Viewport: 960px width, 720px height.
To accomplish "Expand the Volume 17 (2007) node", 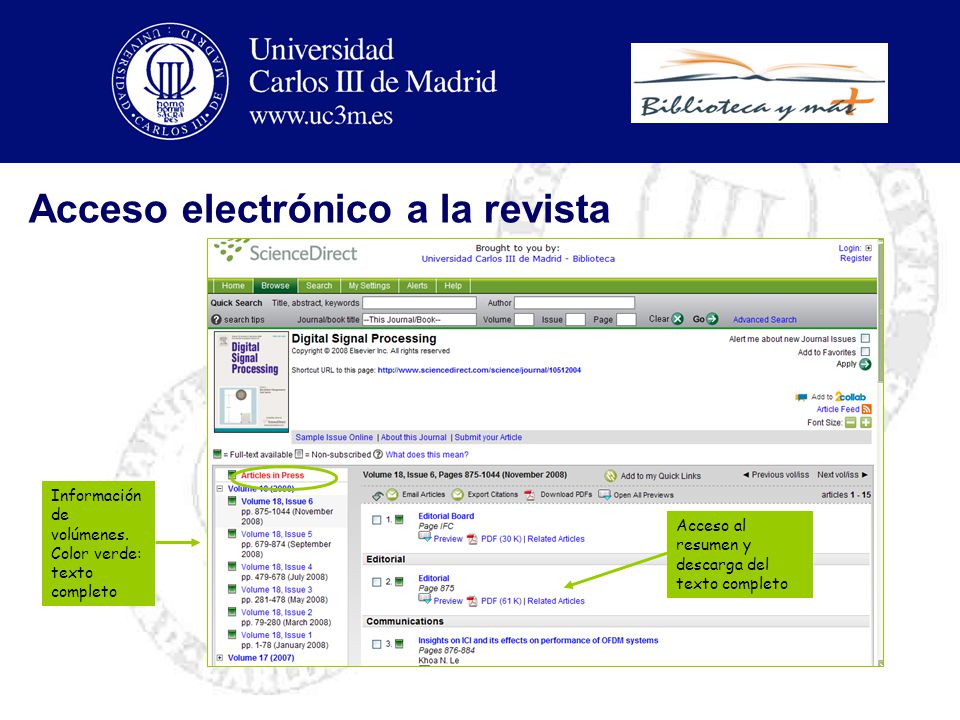I will [x=220, y=658].
